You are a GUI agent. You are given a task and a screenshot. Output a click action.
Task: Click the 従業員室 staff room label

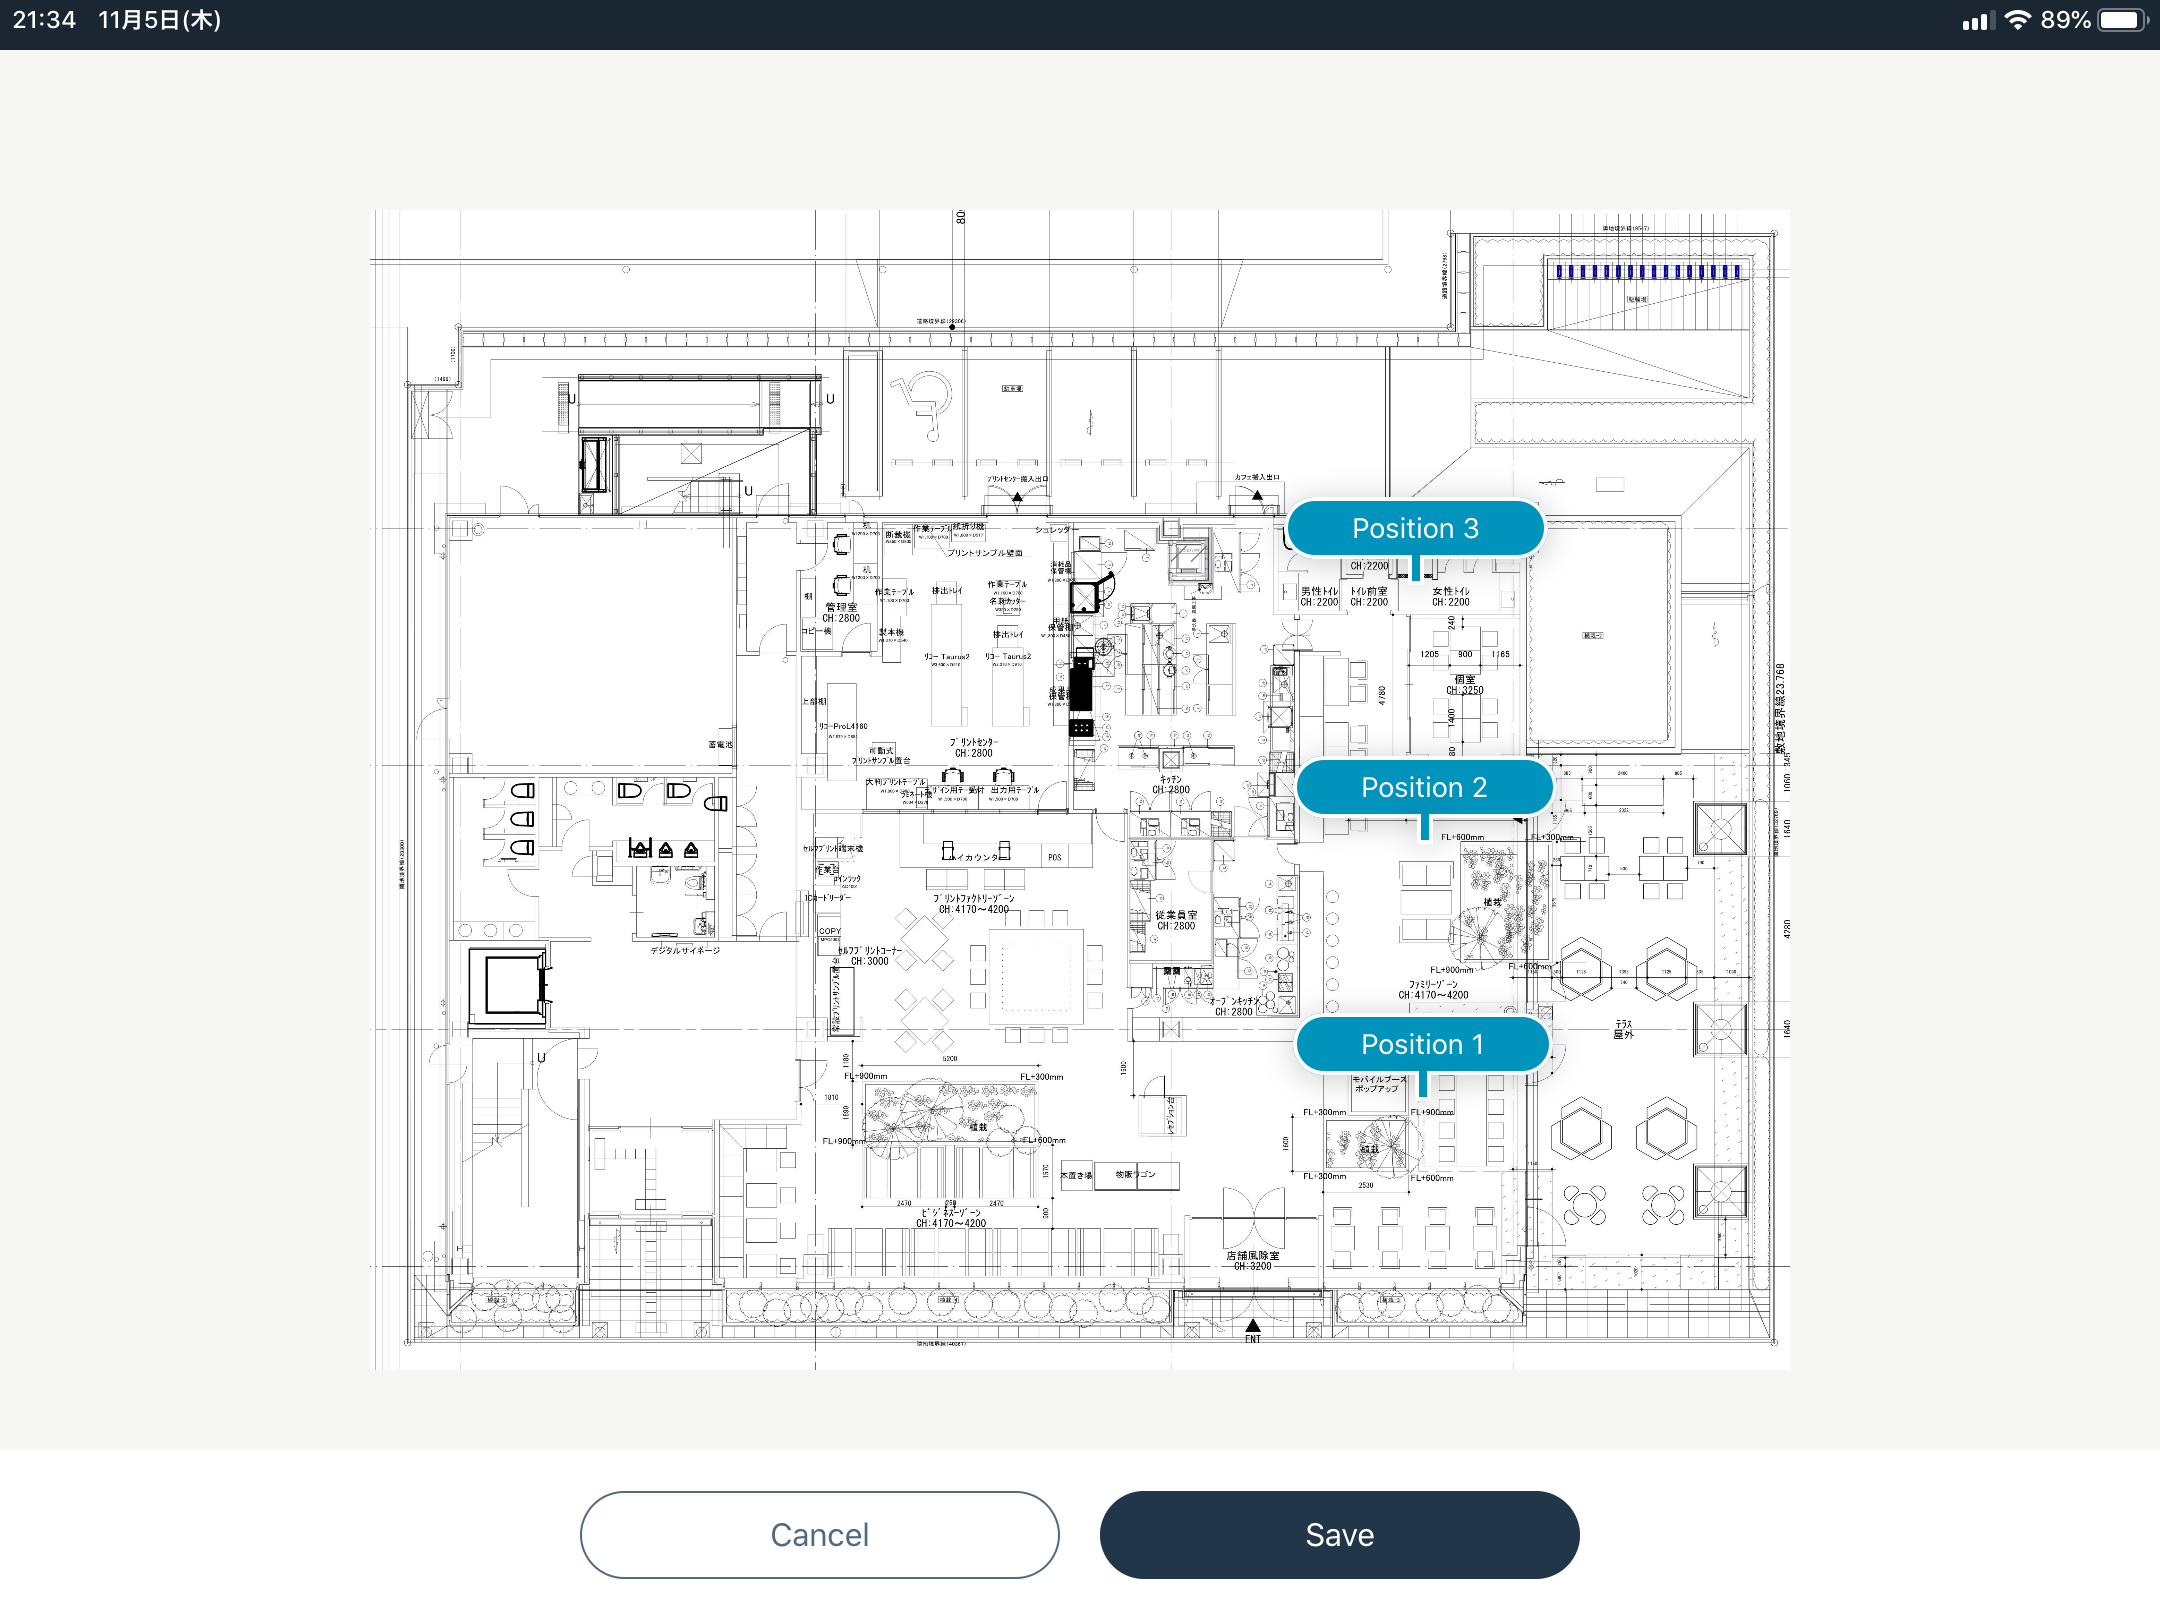pyautogui.click(x=1176, y=915)
